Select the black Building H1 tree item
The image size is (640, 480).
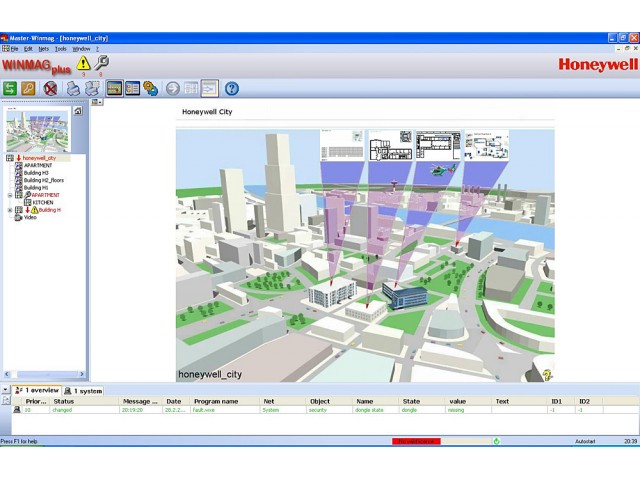[x=36, y=187]
